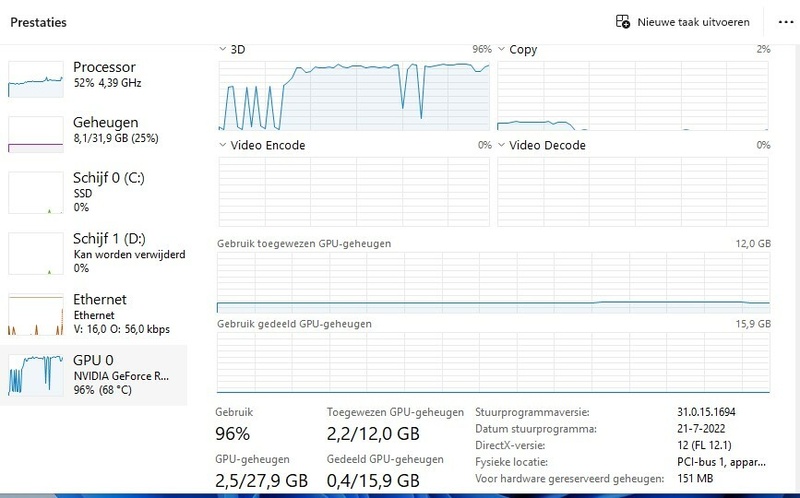Select the Geheugen memory thumbnail graph

coord(36,134)
